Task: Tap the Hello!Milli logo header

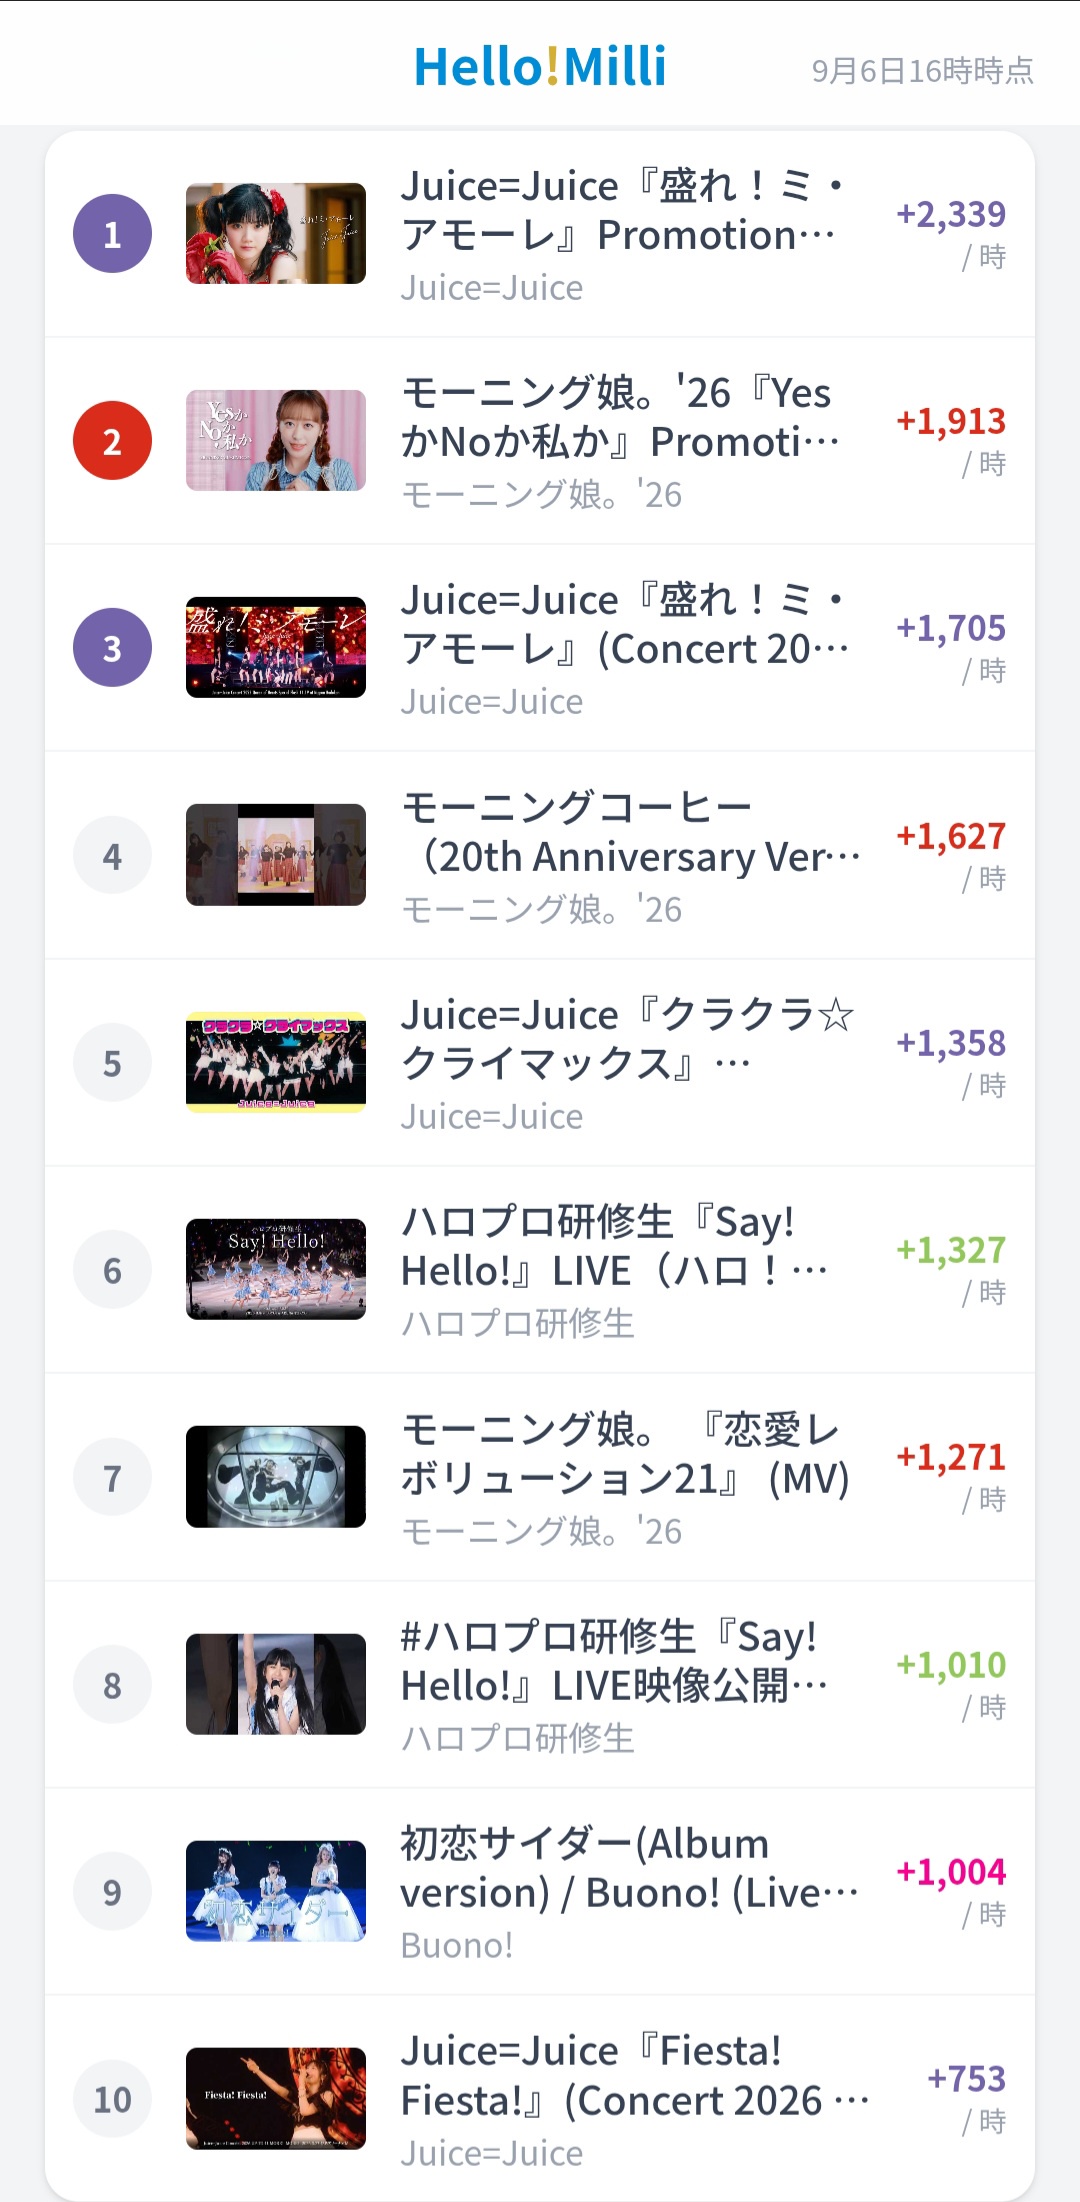Action: [x=540, y=67]
